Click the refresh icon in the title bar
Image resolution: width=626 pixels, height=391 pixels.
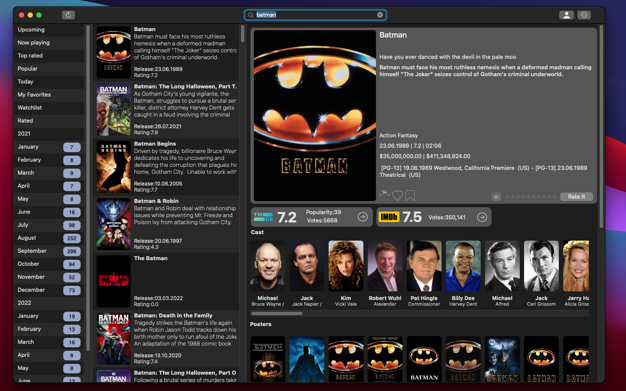pos(68,15)
